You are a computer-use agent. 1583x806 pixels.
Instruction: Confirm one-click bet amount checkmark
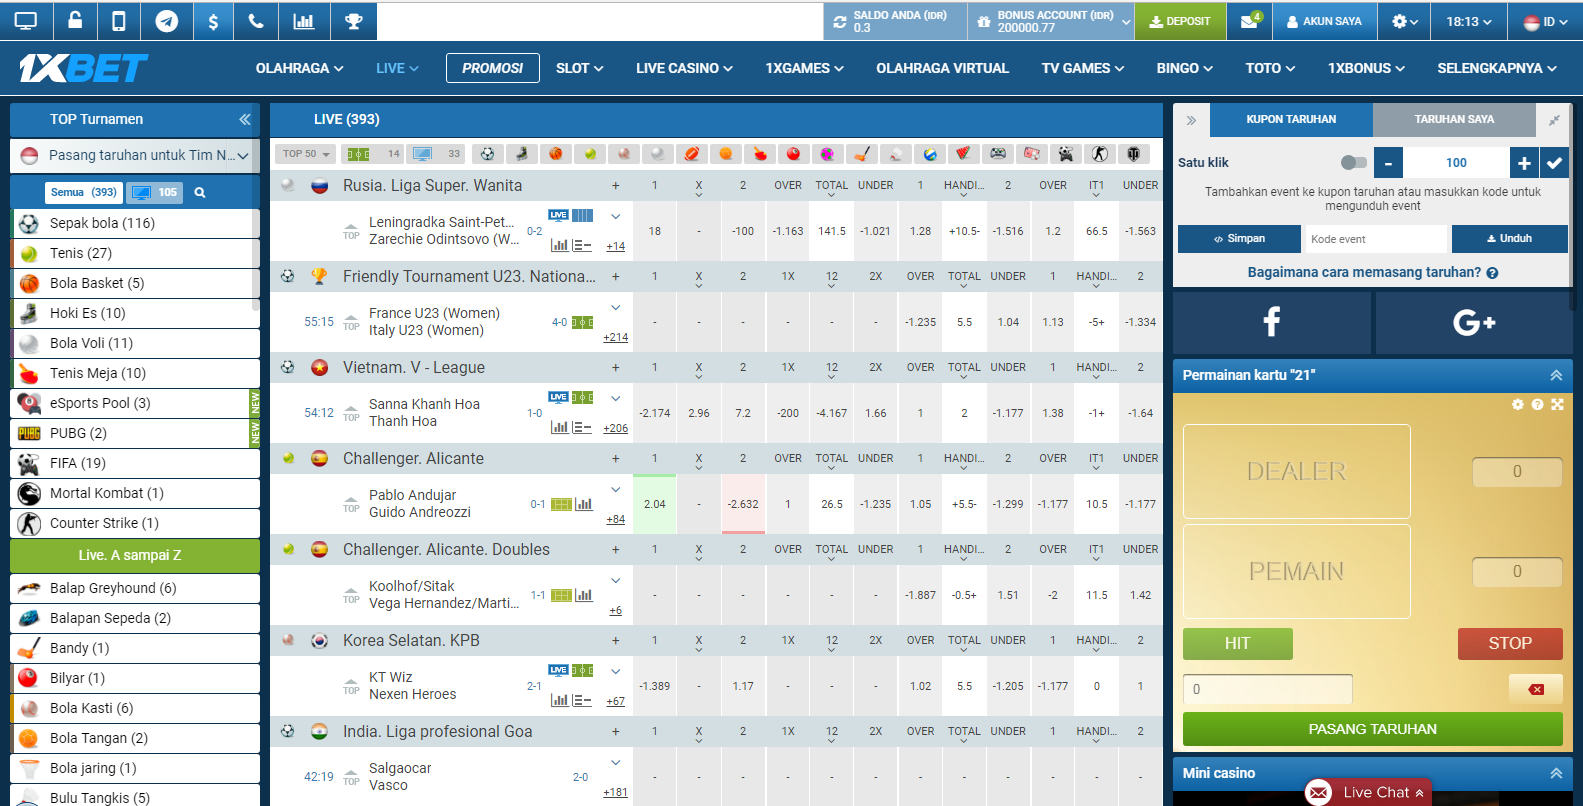pos(1554,162)
